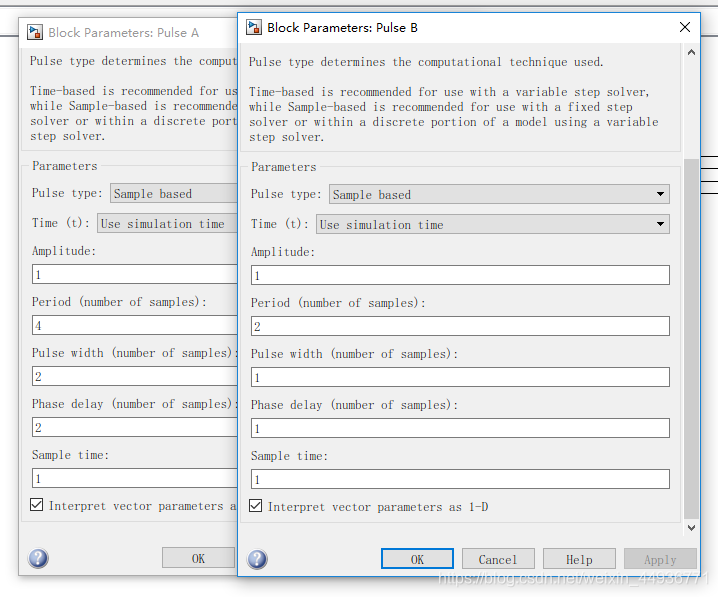This screenshot has width=718, height=597.
Task: Click 'Period (number of samples):' label in Pulse B
Action: [338, 303]
